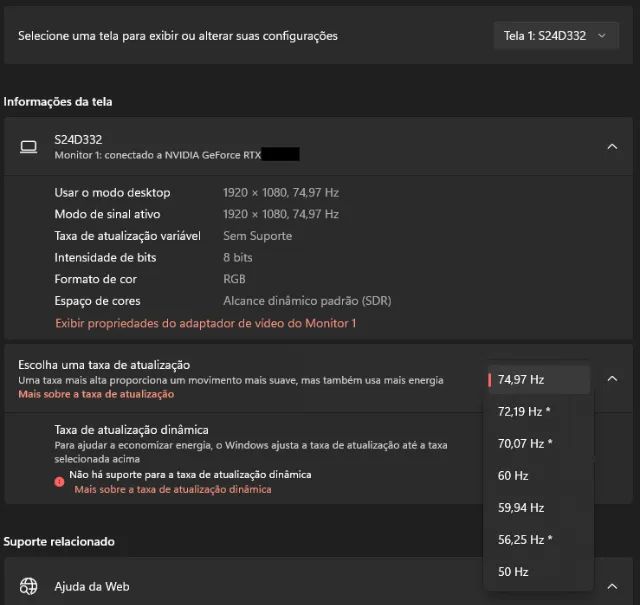The width and height of the screenshot is (640, 605).
Task: Collapse the Ajuda da Web section
Action: [x=612, y=587]
